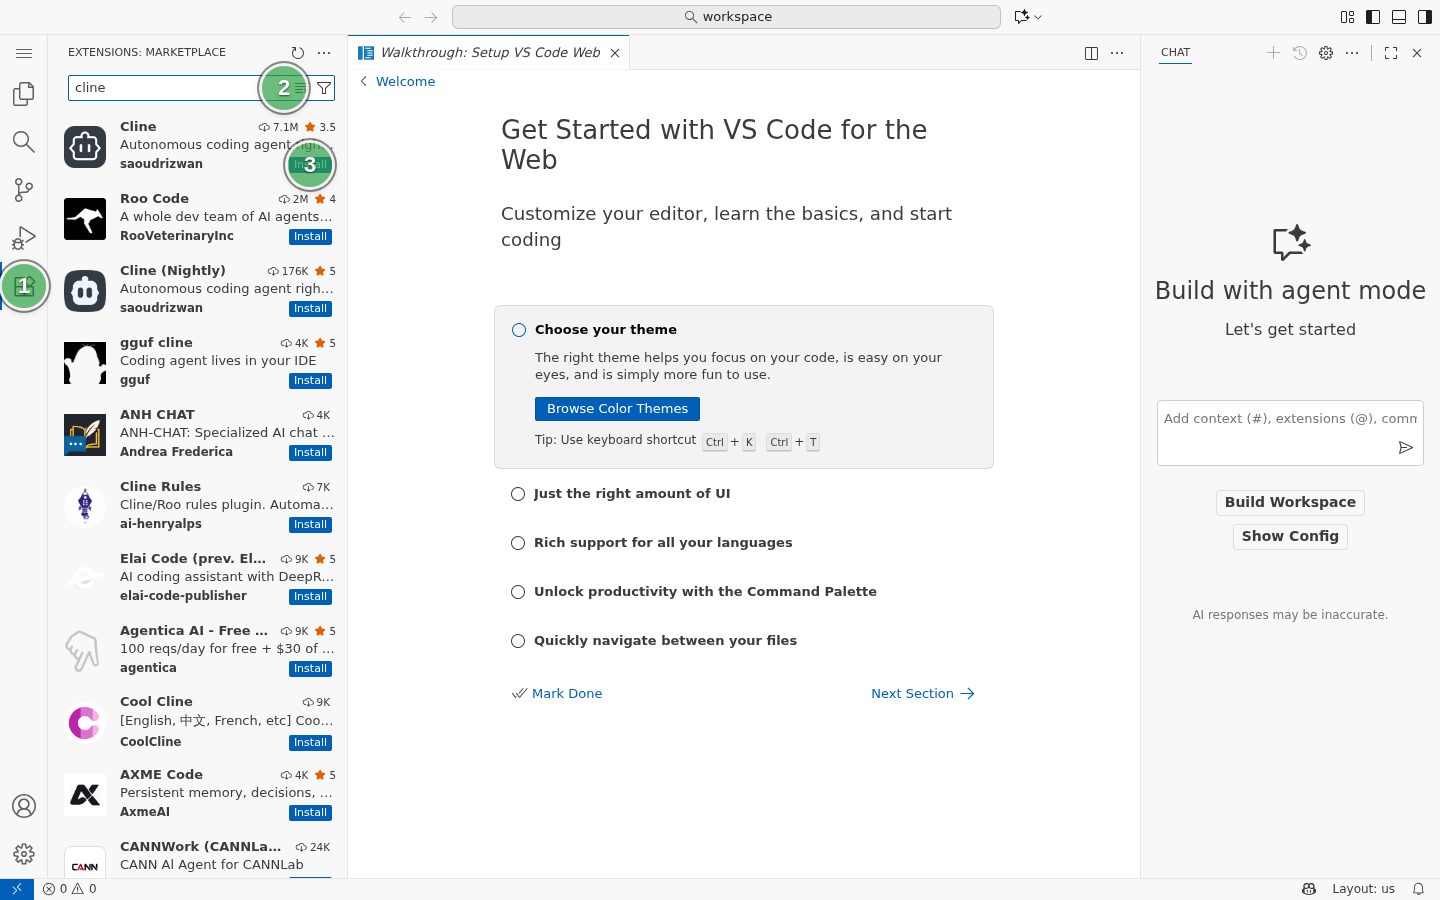
Task: Start a new chat with plus icon
Action: [1273, 53]
